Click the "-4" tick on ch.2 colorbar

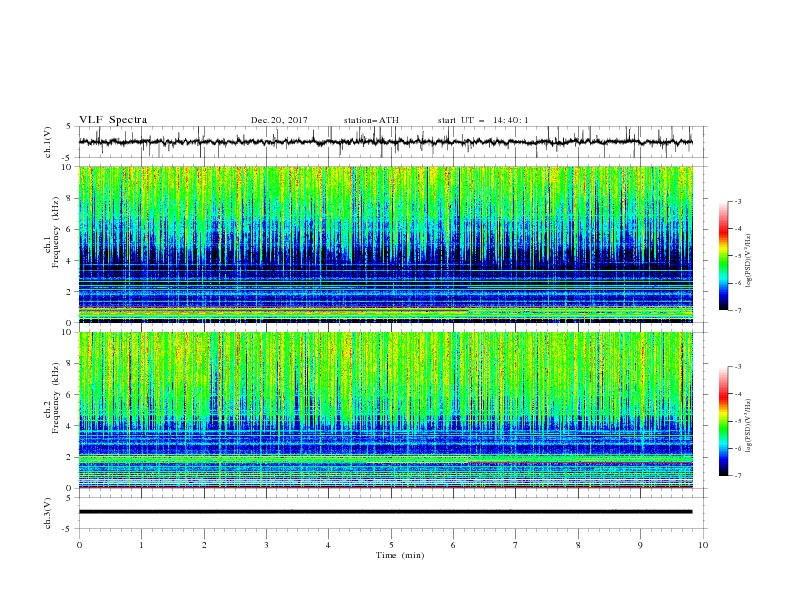click(737, 394)
